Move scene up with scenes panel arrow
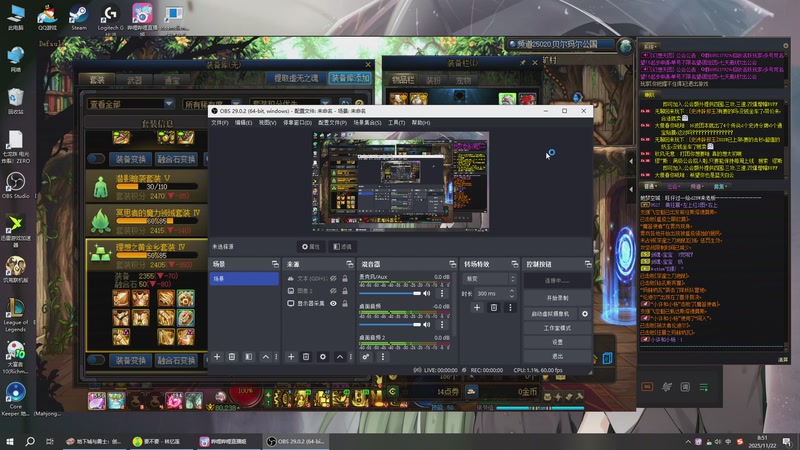 (265, 357)
